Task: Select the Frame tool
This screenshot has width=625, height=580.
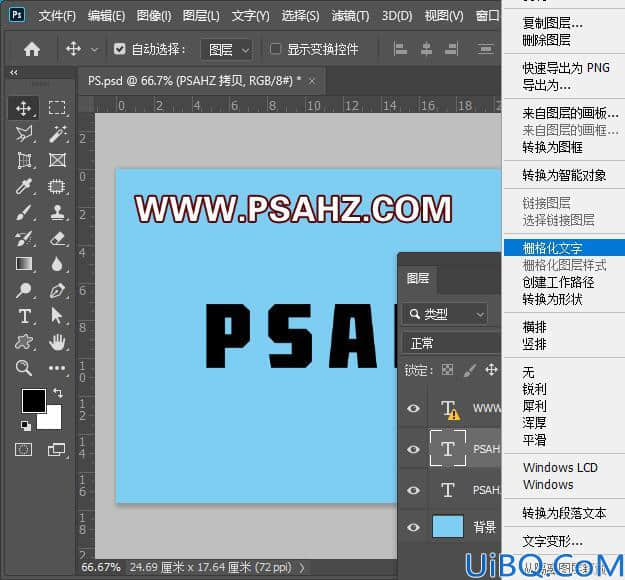Action: pyautogui.click(x=57, y=160)
